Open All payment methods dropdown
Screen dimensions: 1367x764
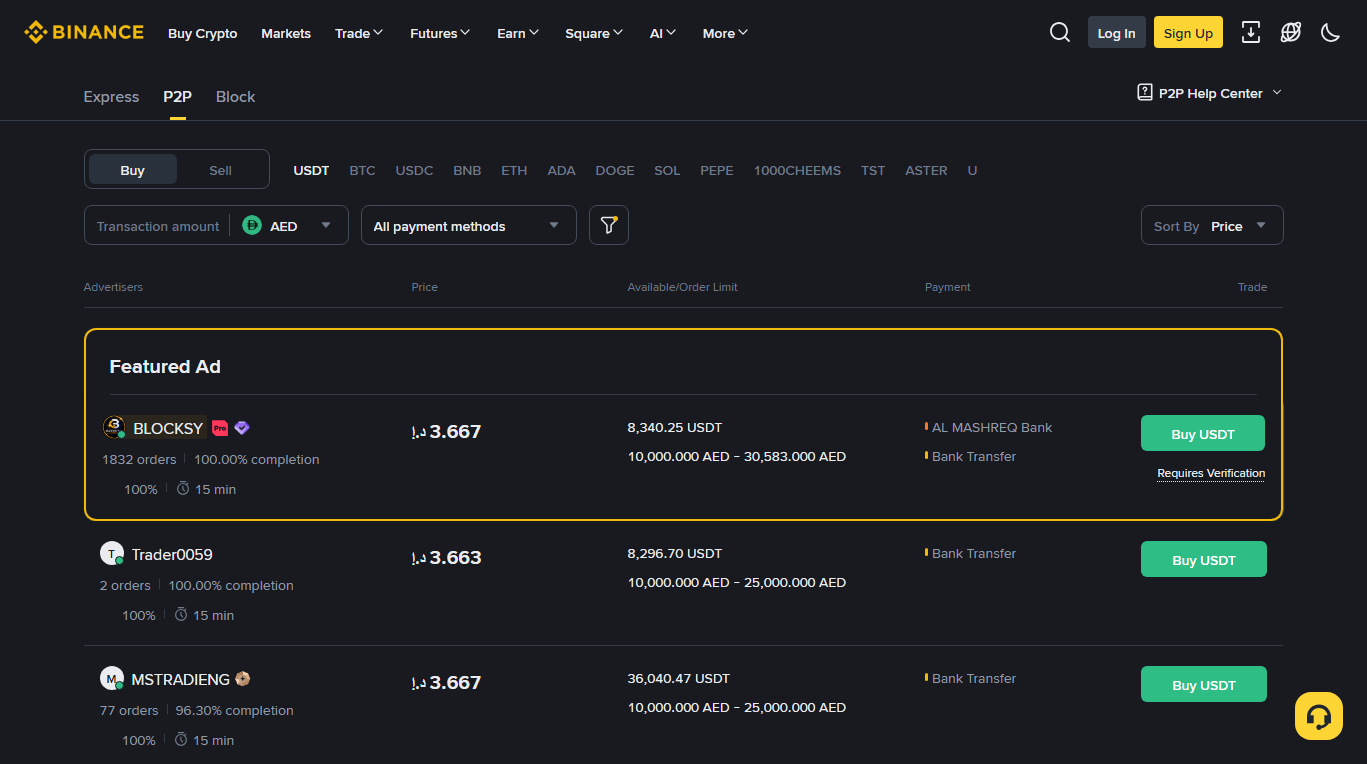coord(469,225)
